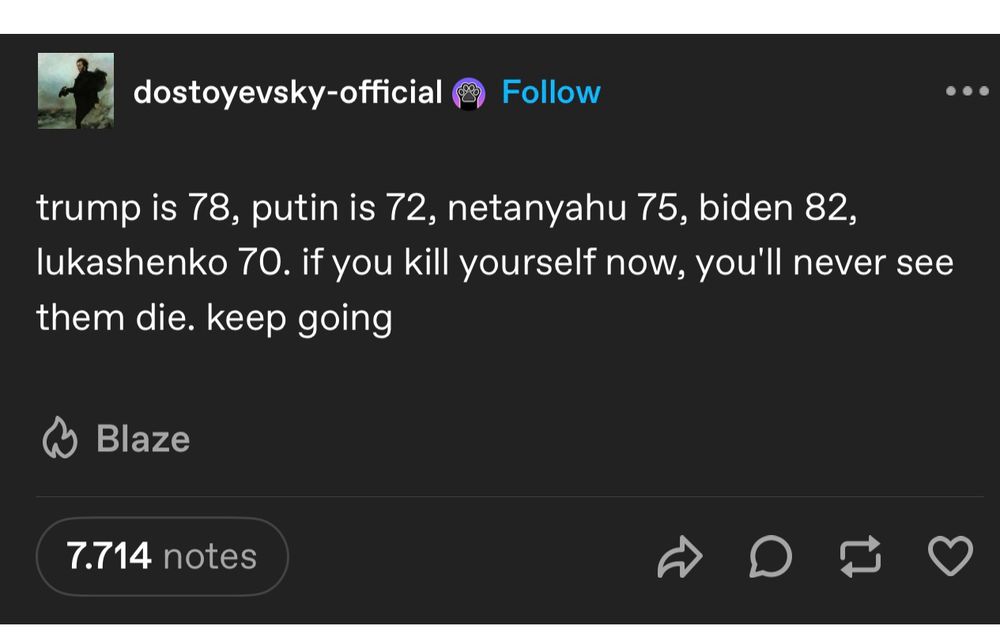This screenshot has height=633, width=1000.
Task: Click the post line starting "lukashenko 70"
Action: 494,263
